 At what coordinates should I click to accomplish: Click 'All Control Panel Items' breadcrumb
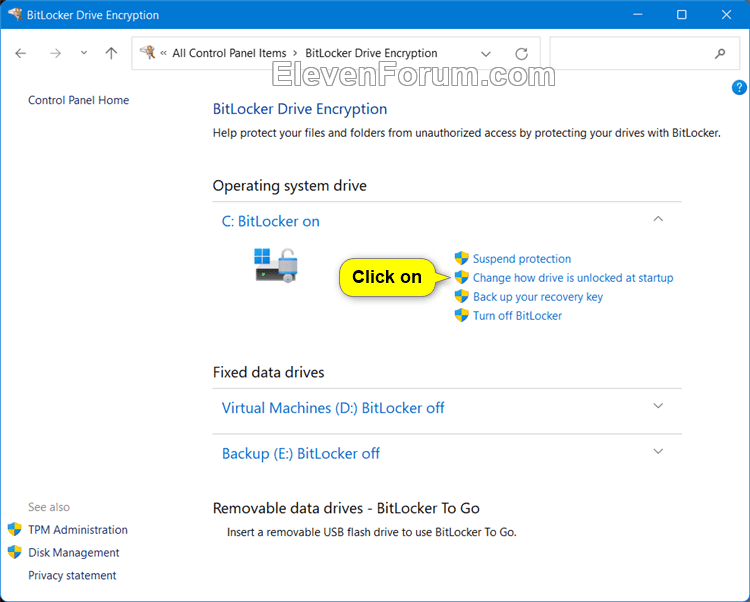229,53
